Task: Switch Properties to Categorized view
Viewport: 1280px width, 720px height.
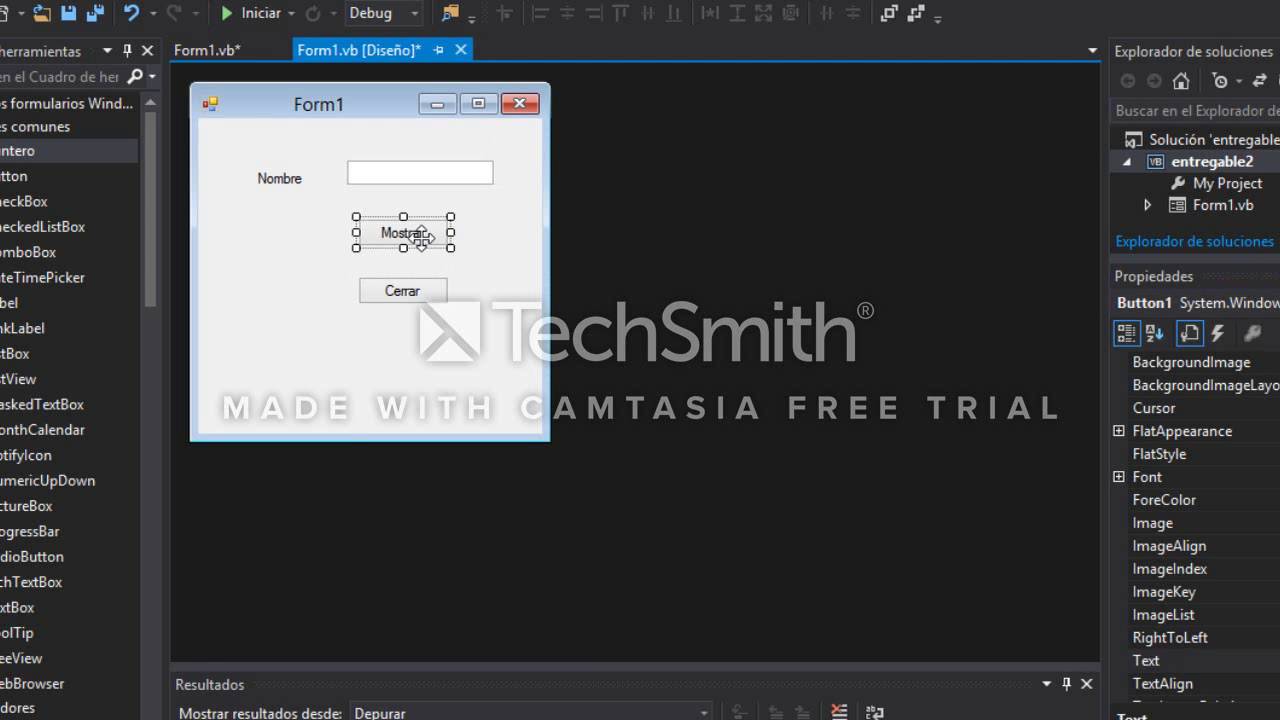Action: 1127,334
